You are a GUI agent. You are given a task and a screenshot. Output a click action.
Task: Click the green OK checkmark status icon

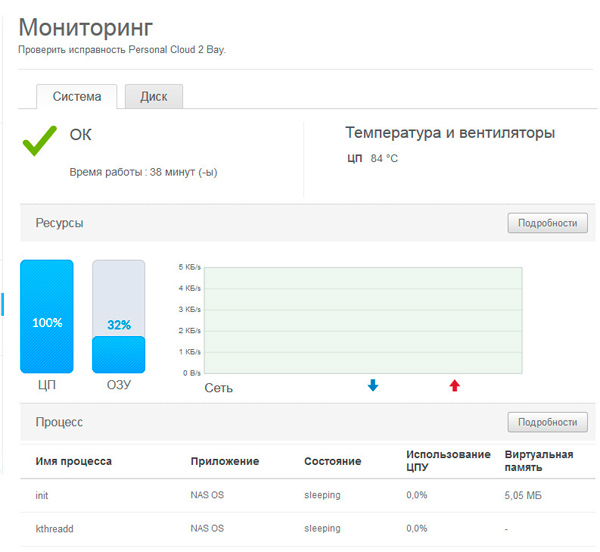[41, 142]
